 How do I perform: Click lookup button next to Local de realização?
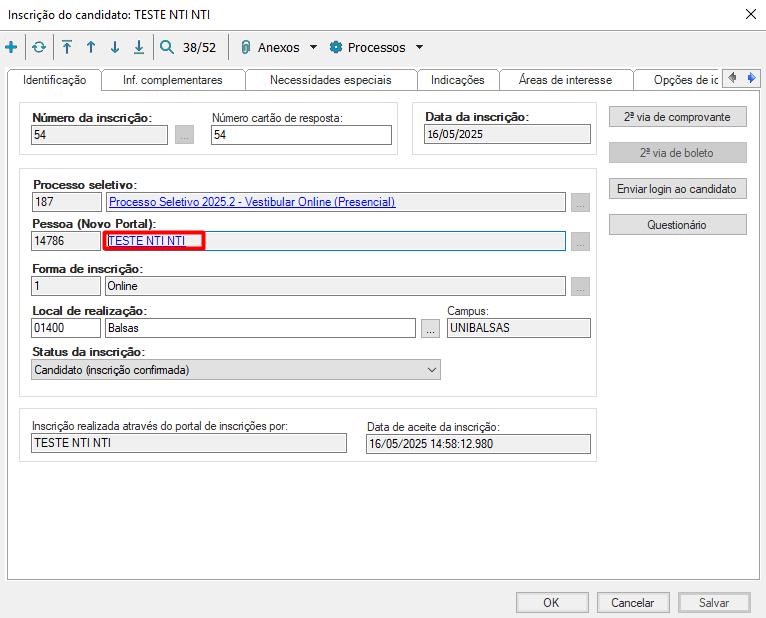430,329
